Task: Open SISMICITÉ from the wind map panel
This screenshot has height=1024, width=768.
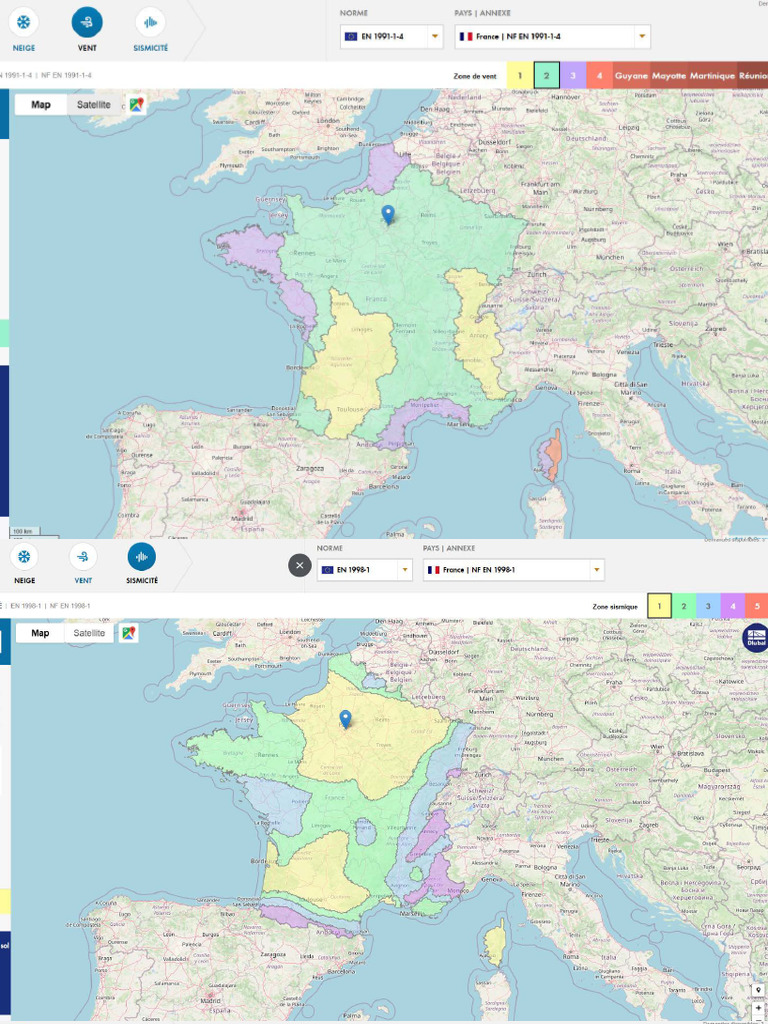Action: click(150, 22)
